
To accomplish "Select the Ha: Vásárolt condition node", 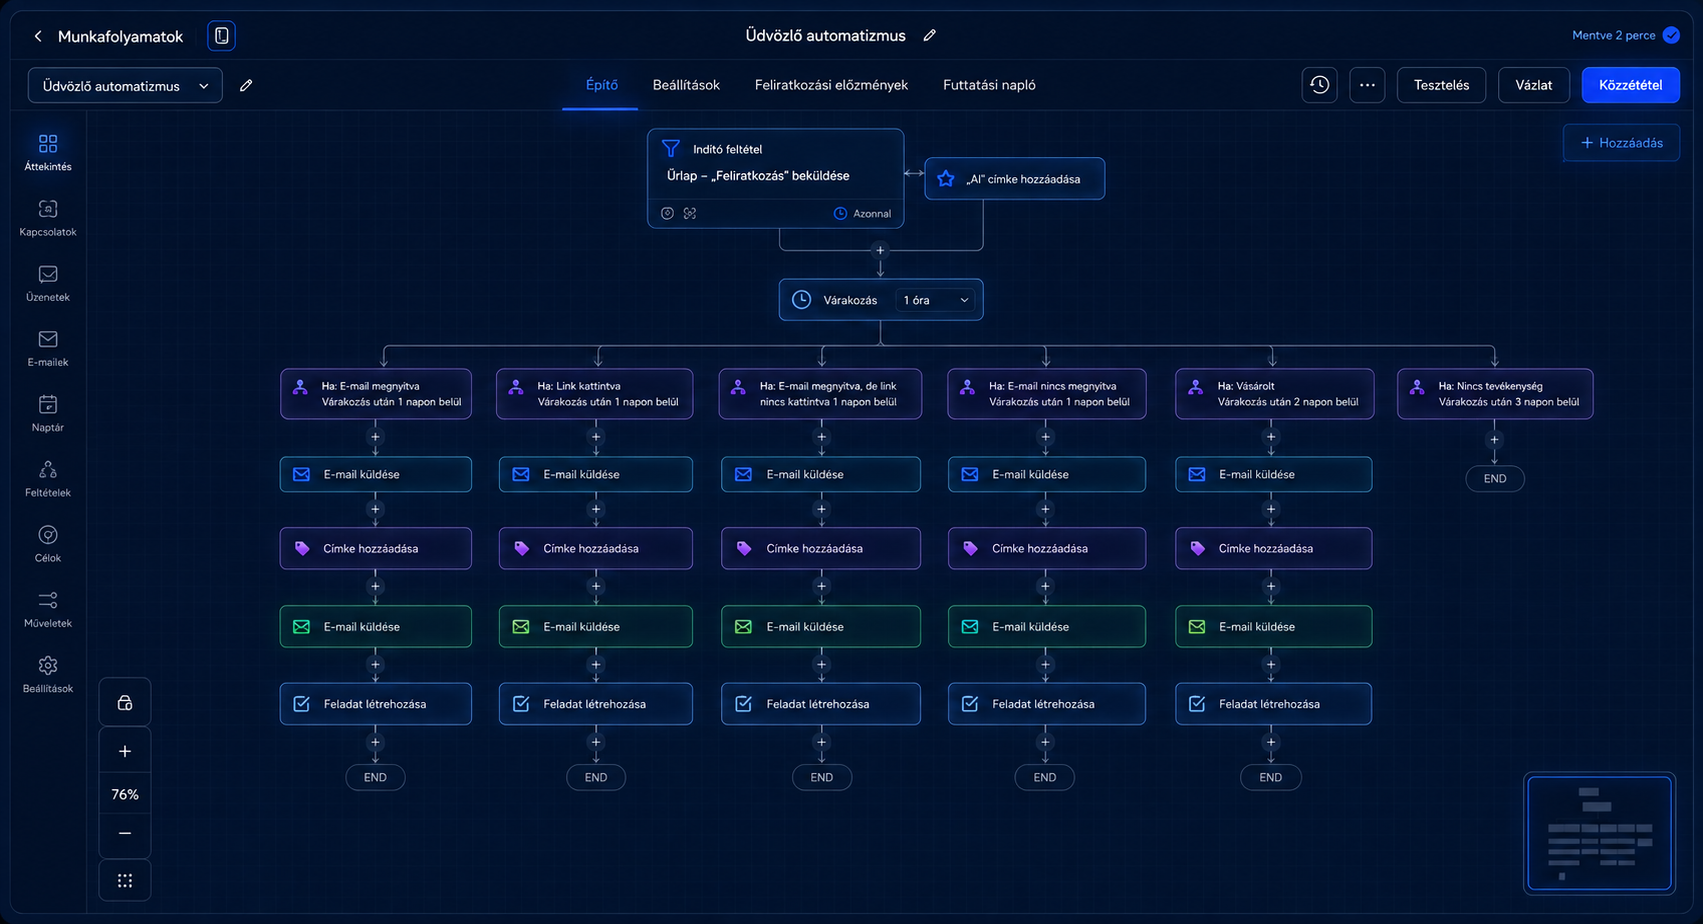I will click(1274, 394).
